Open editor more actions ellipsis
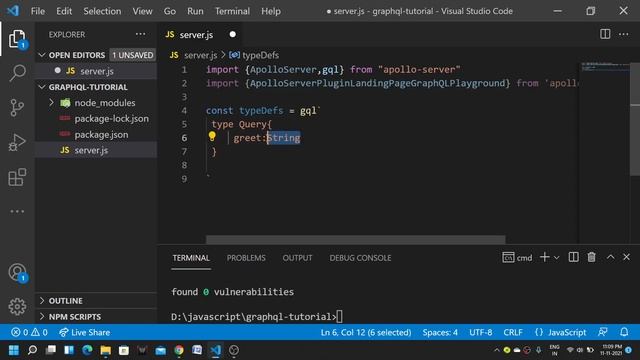Screen dimensions: 640x360 [624, 34]
